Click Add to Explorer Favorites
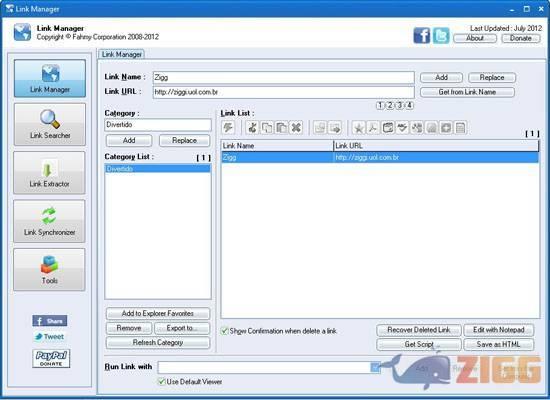The image size is (550, 400). pyautogui.click(x=158, y=313)
